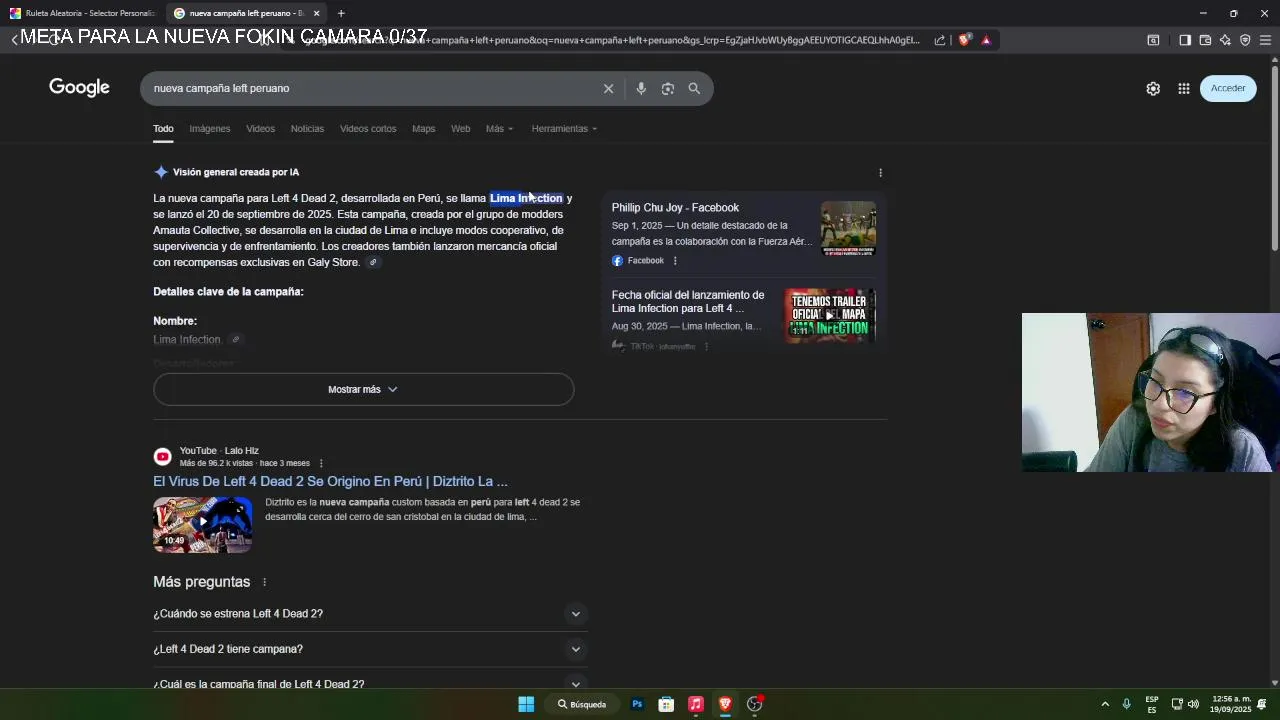Open the music app in taskbar

(x=696, y=704)
